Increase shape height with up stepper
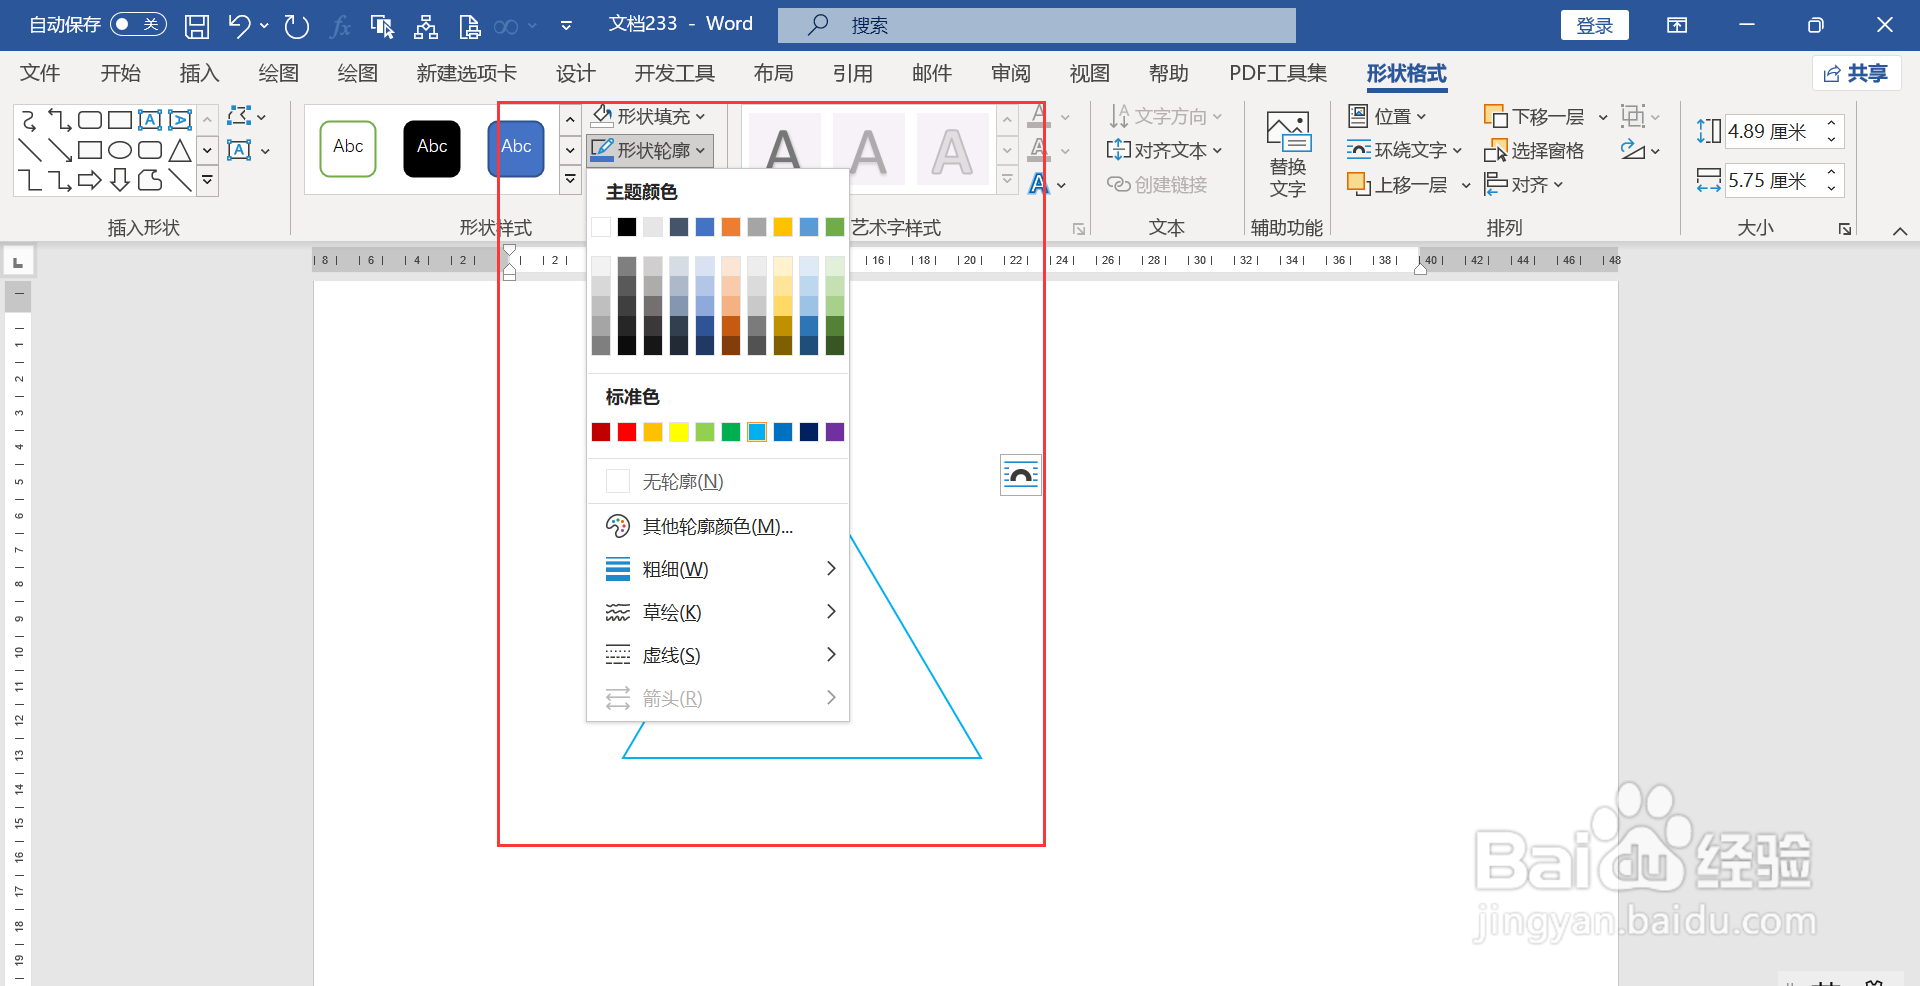The width and height of the screenshot is (1920, 986). click(x=1831, y=123)
